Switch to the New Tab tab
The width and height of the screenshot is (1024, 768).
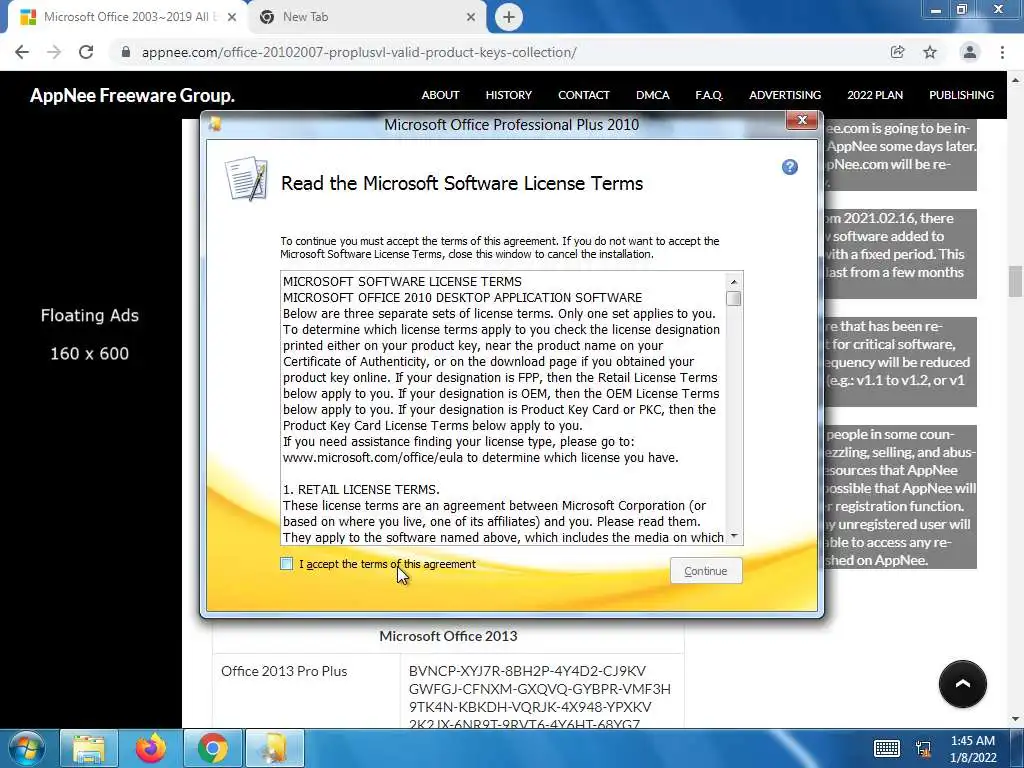point(366,17)
